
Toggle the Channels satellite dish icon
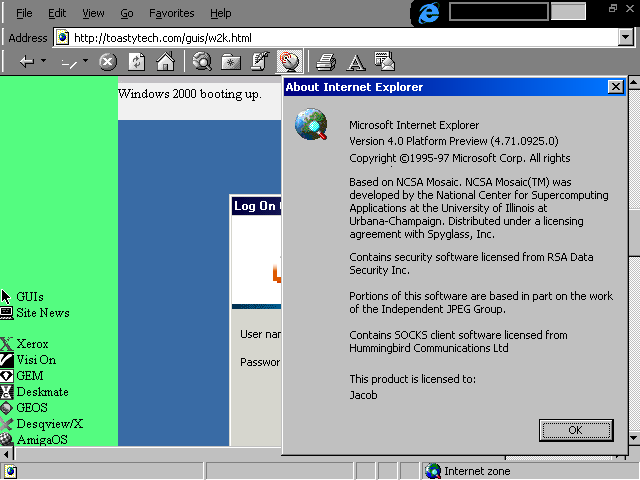pyautogui.click(x=289, y=62)
